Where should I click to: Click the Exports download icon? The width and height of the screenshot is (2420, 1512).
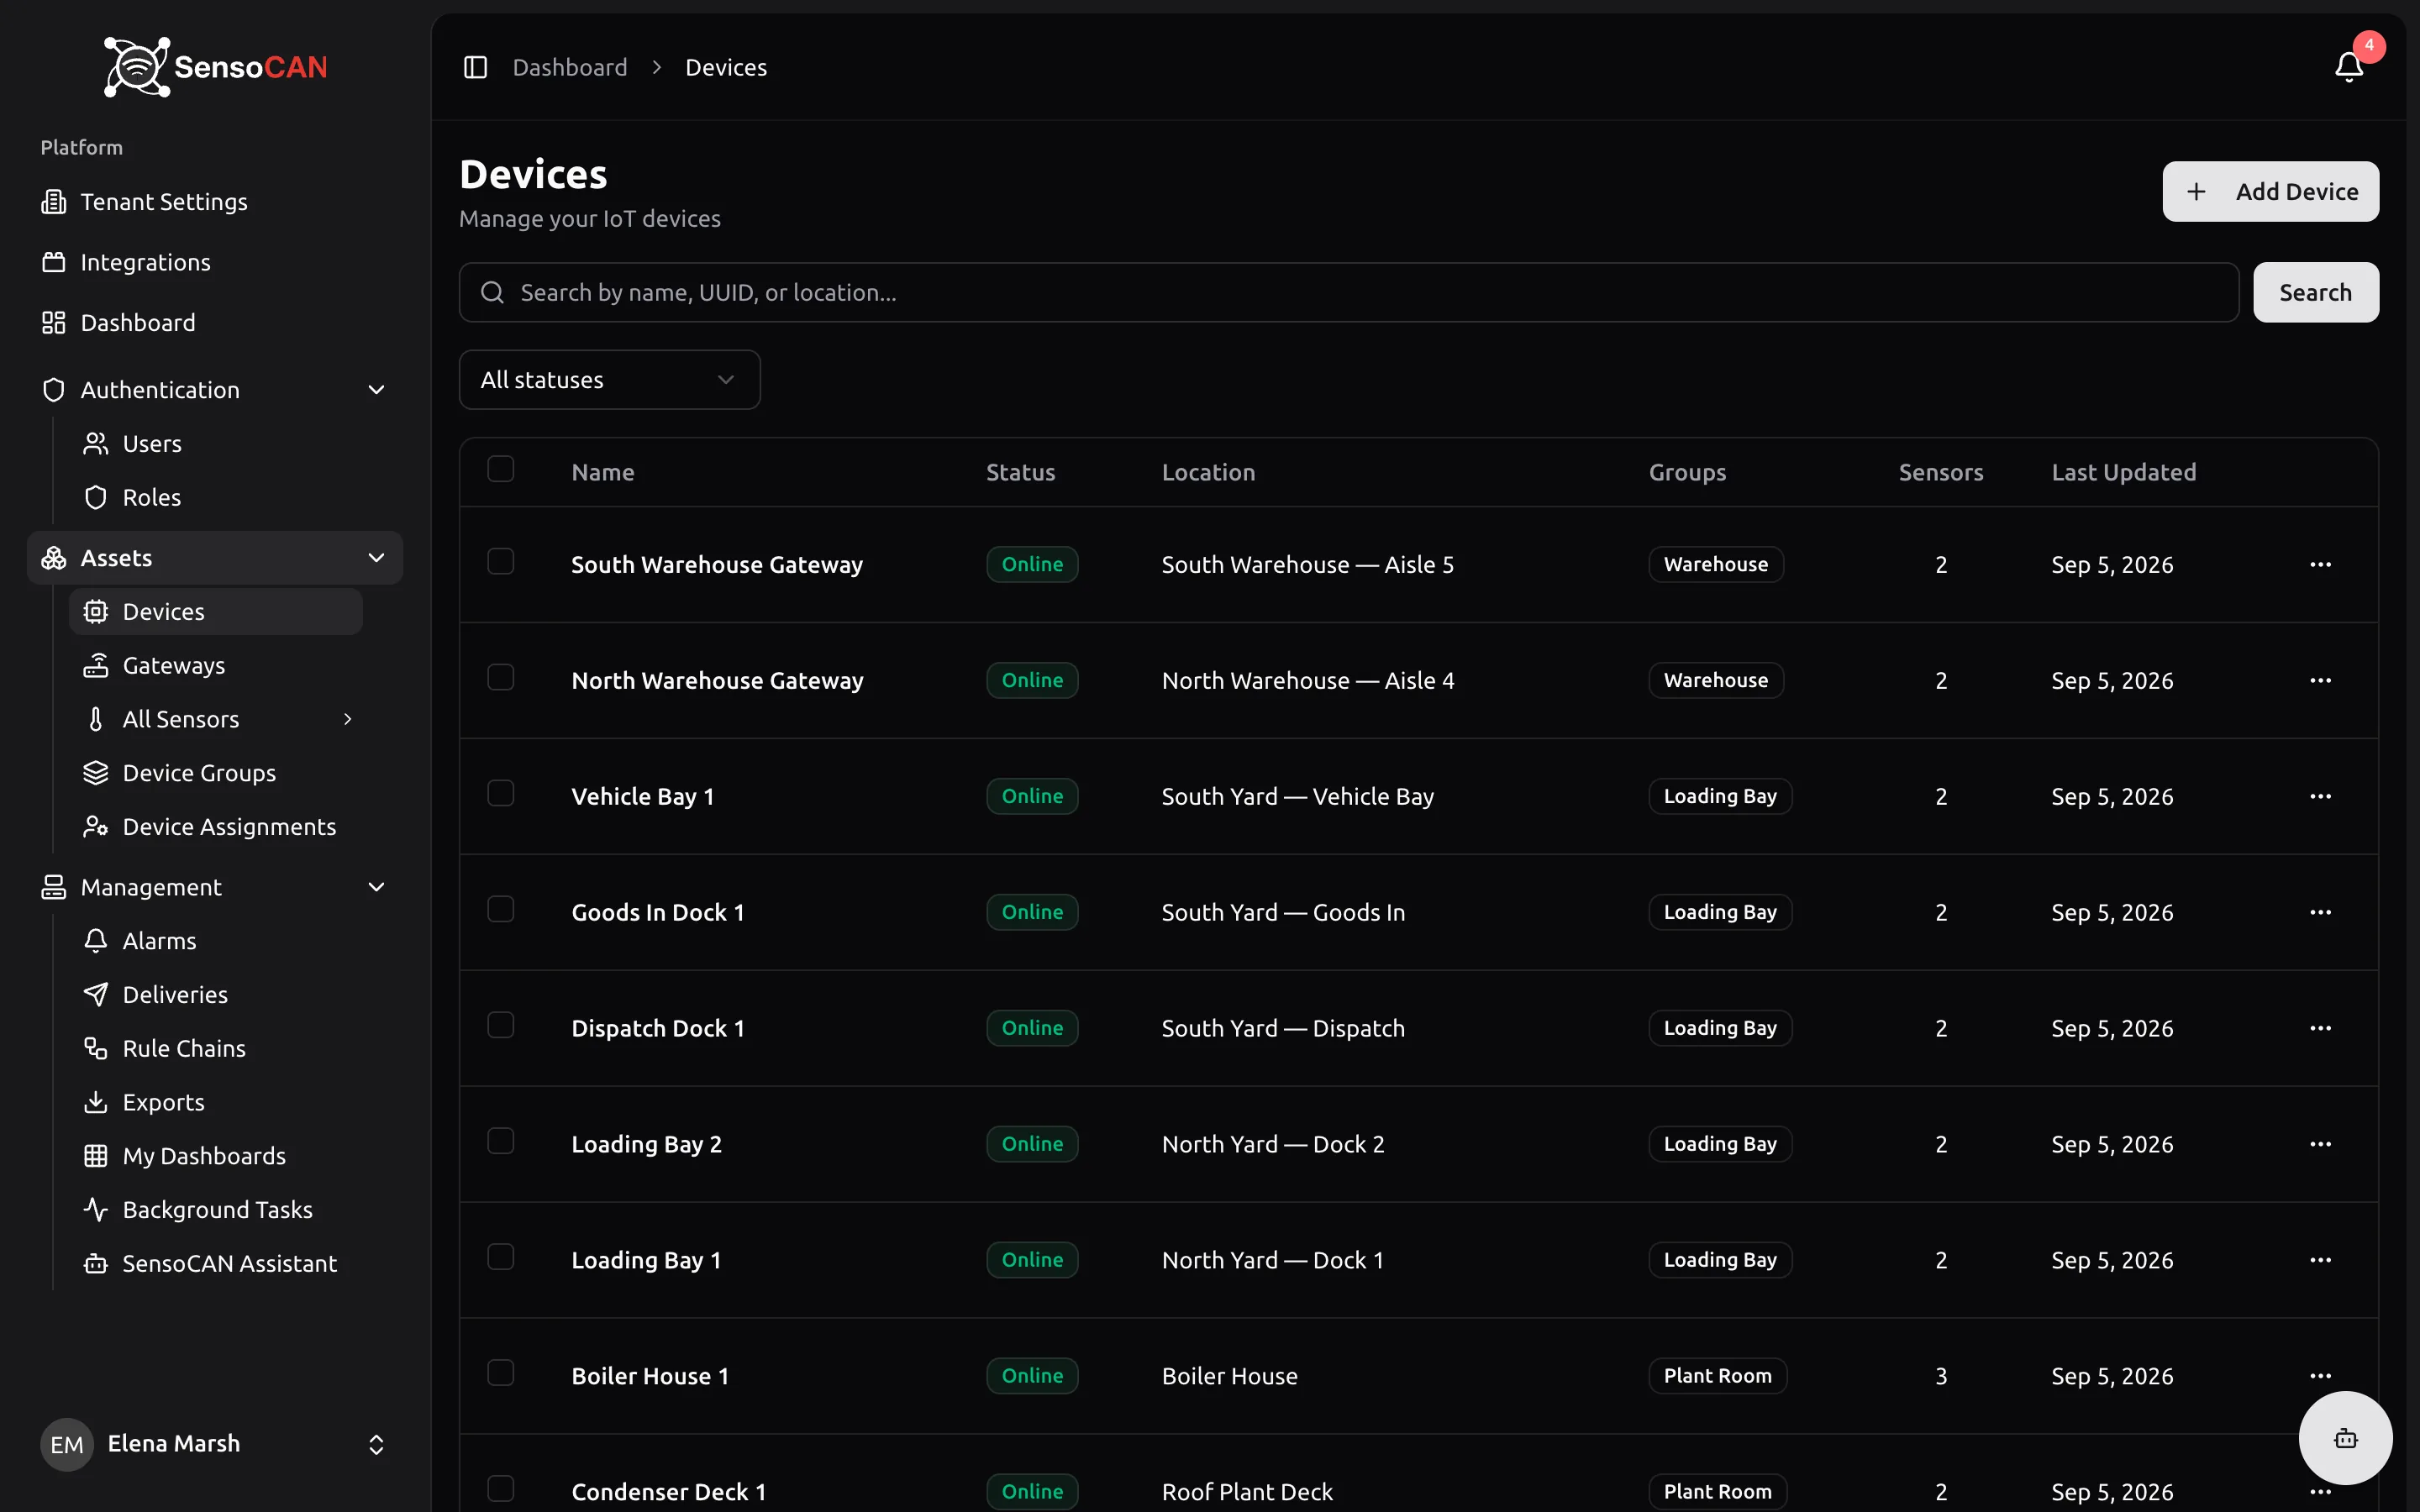coord(96,1102)
